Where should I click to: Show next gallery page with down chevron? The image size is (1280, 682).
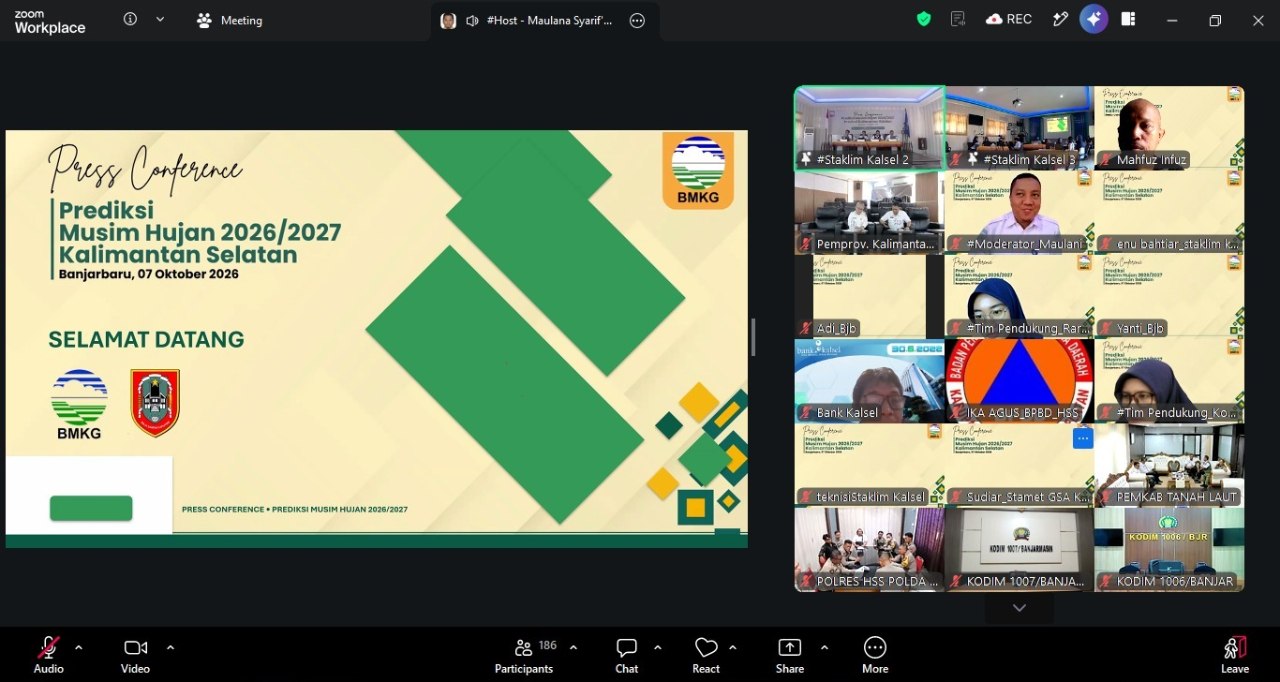pyautogui.click(x=1019, y=608)
